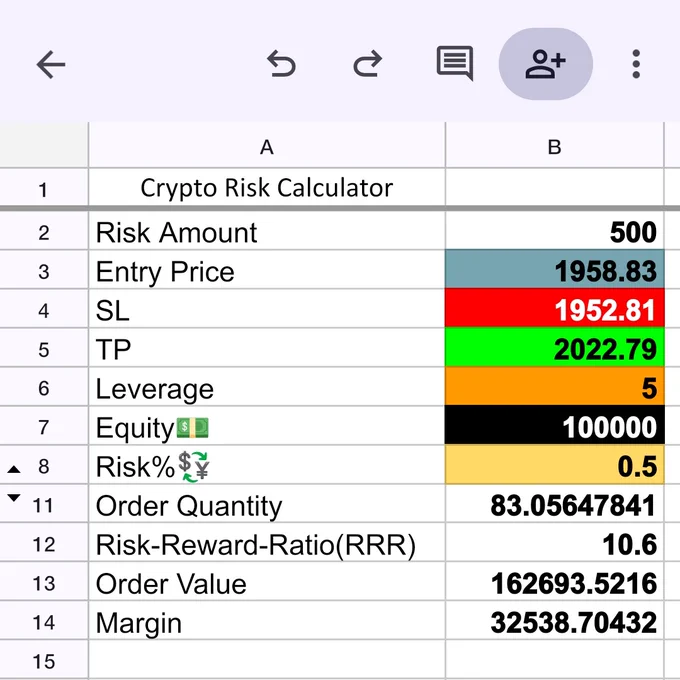
Task: Select the Entry Price label cell
Action: 267,270
